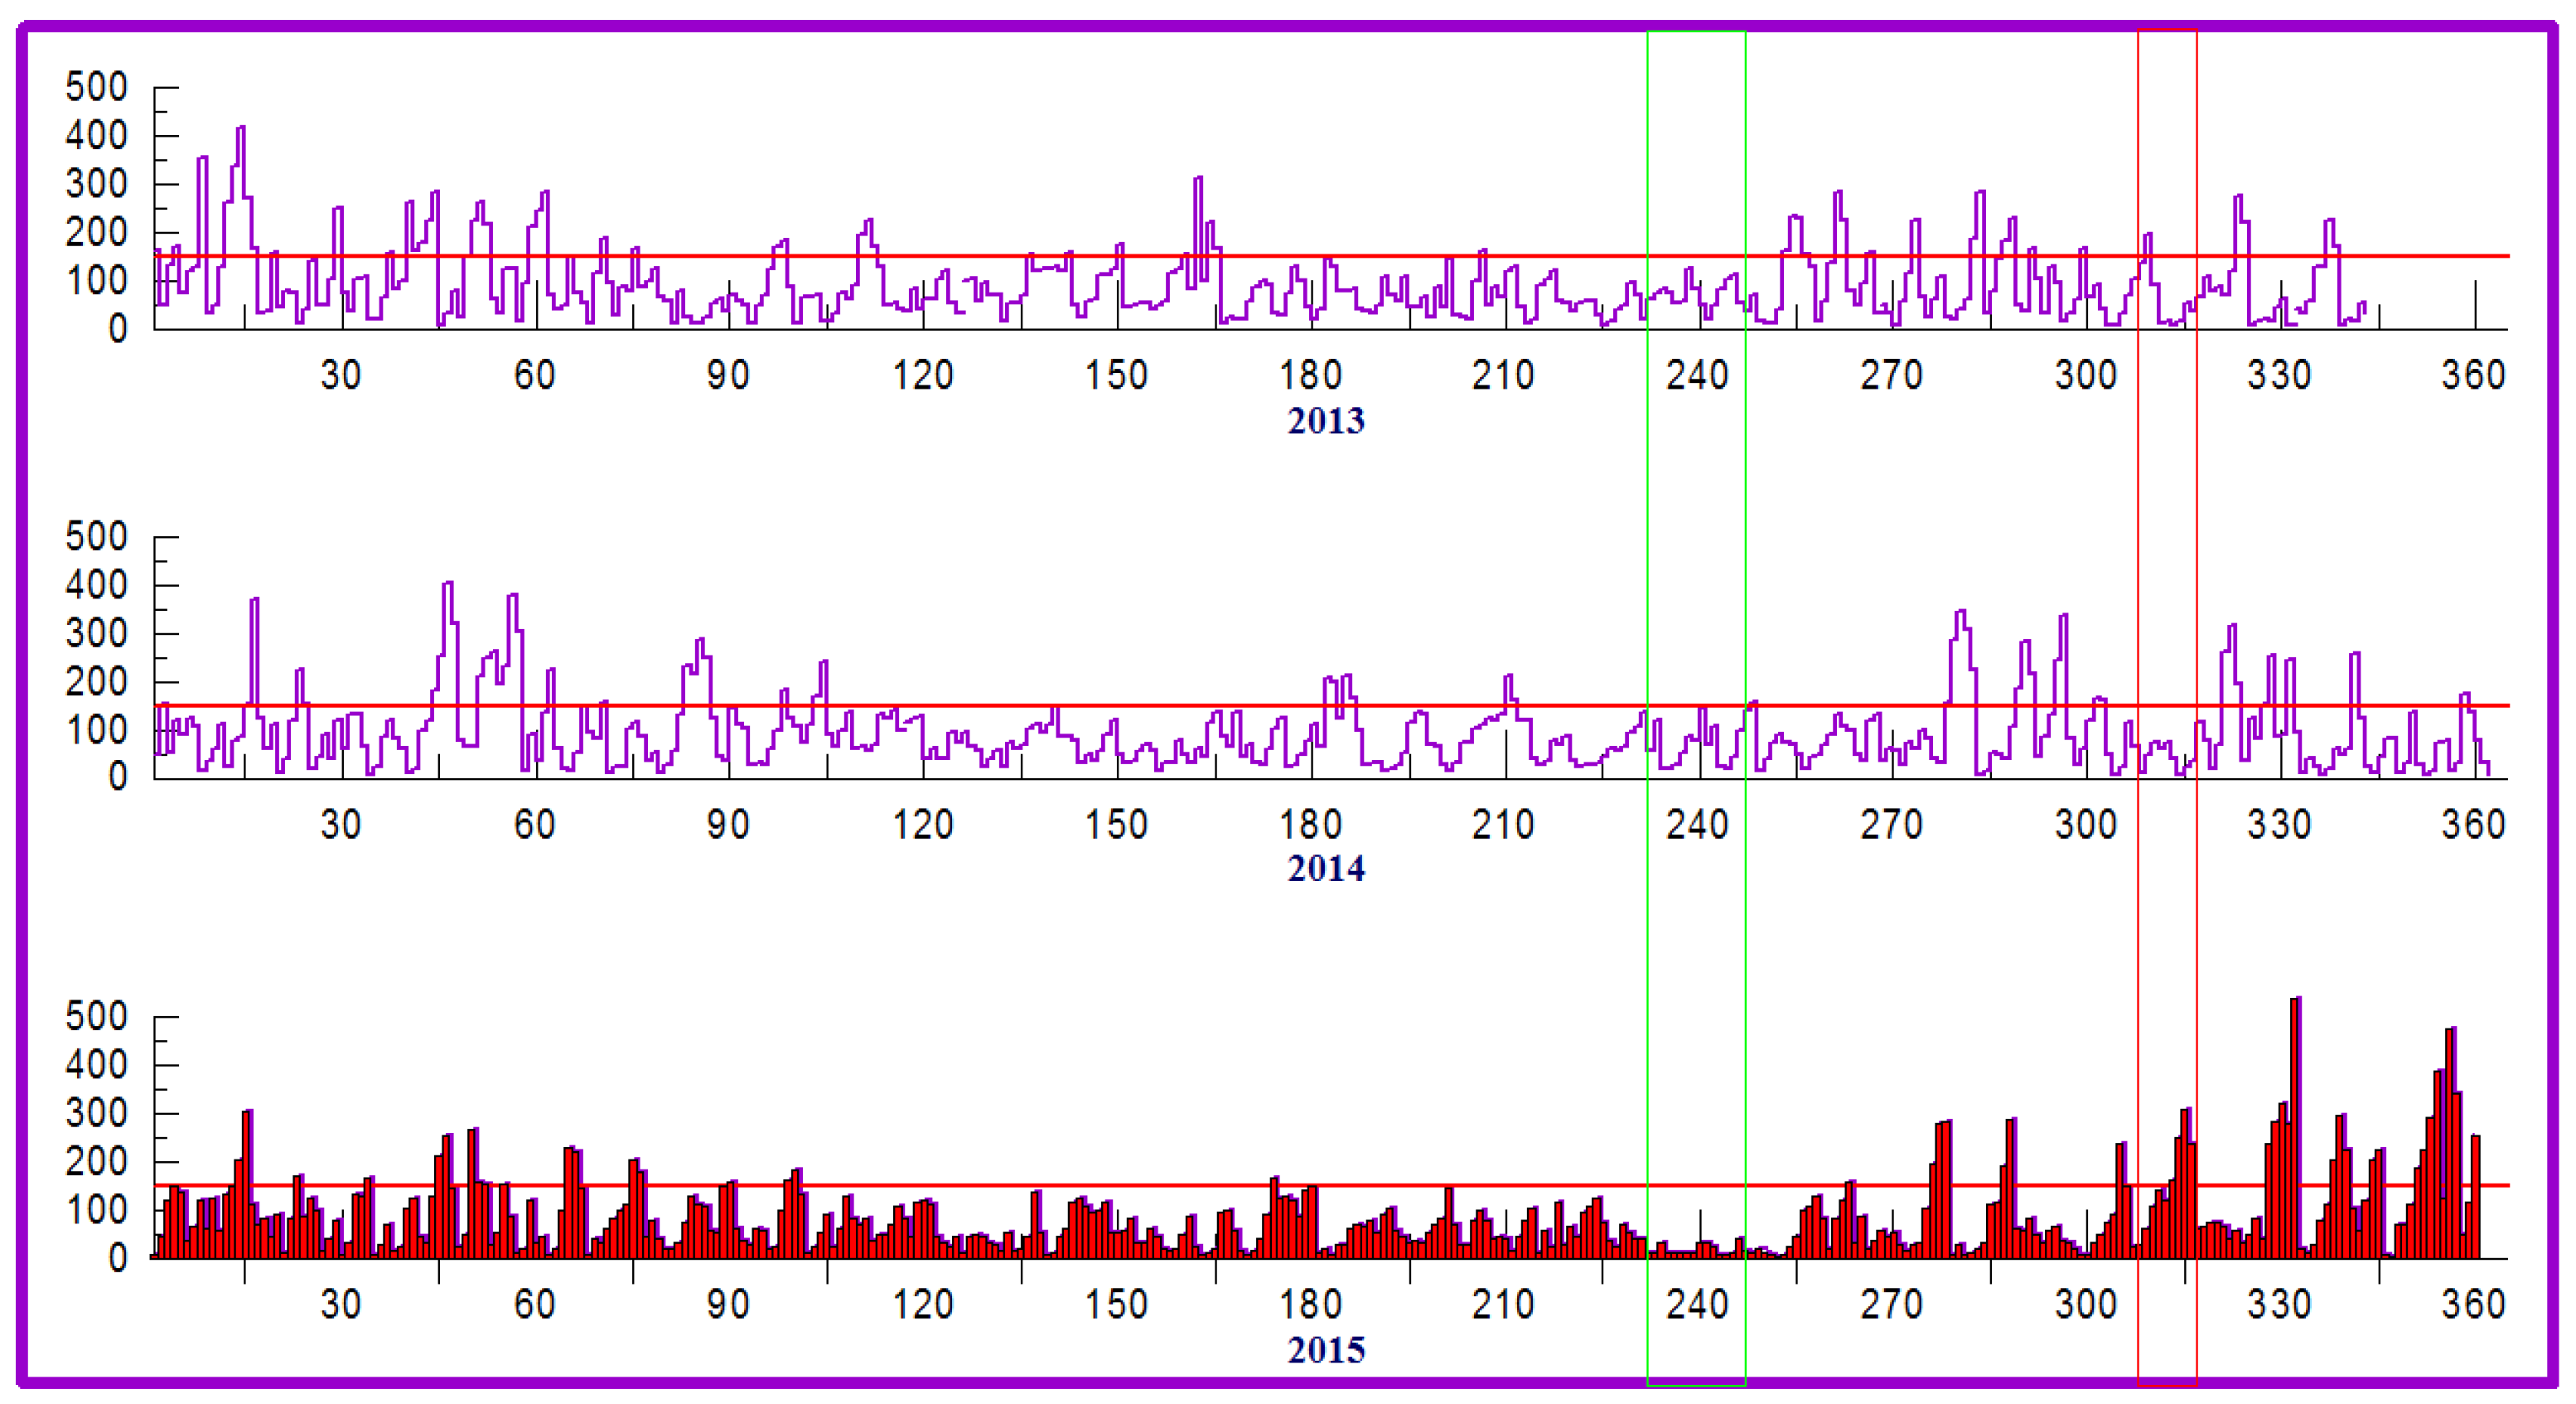This screenshot has height=1404, width=2576.
Task: Click the 300 x-axis label in 2015 chart
Action: coord(2085,1304)
